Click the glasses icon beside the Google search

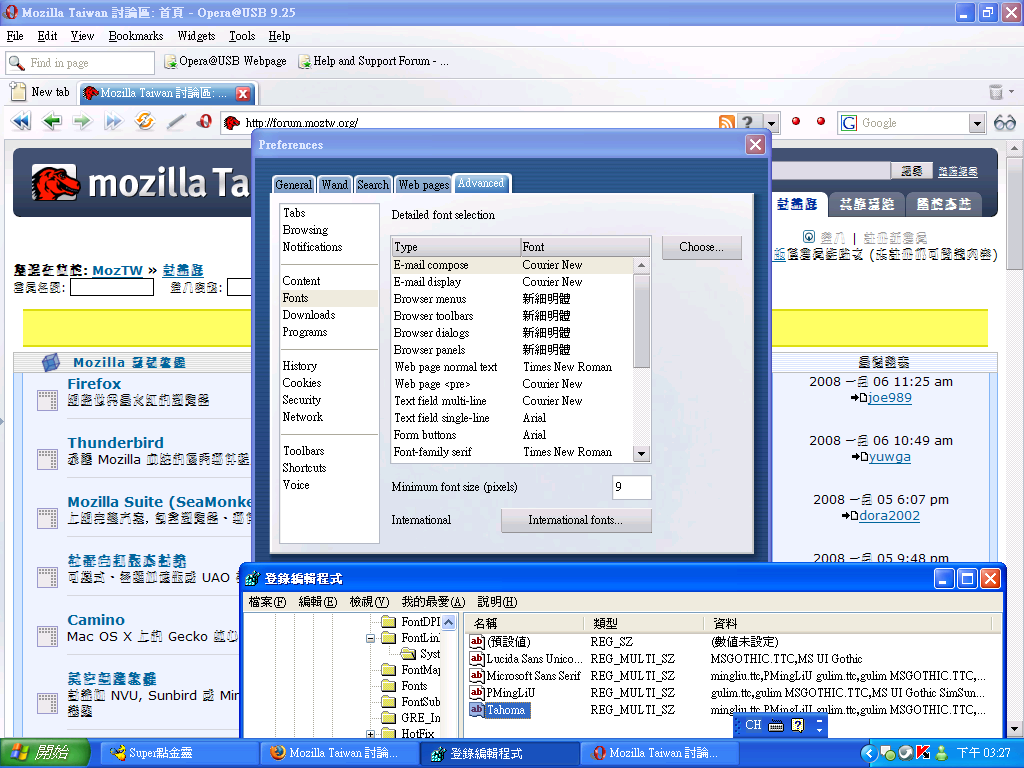(1004, 123)
